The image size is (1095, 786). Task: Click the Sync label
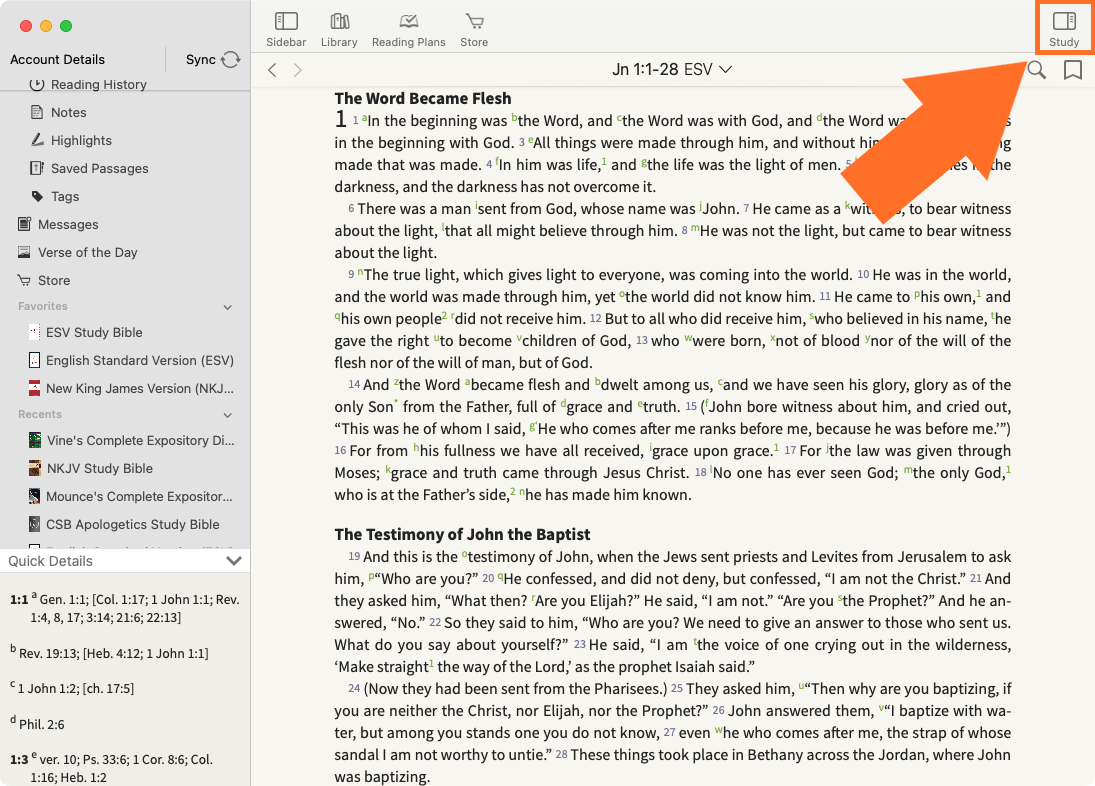point(200,59)
